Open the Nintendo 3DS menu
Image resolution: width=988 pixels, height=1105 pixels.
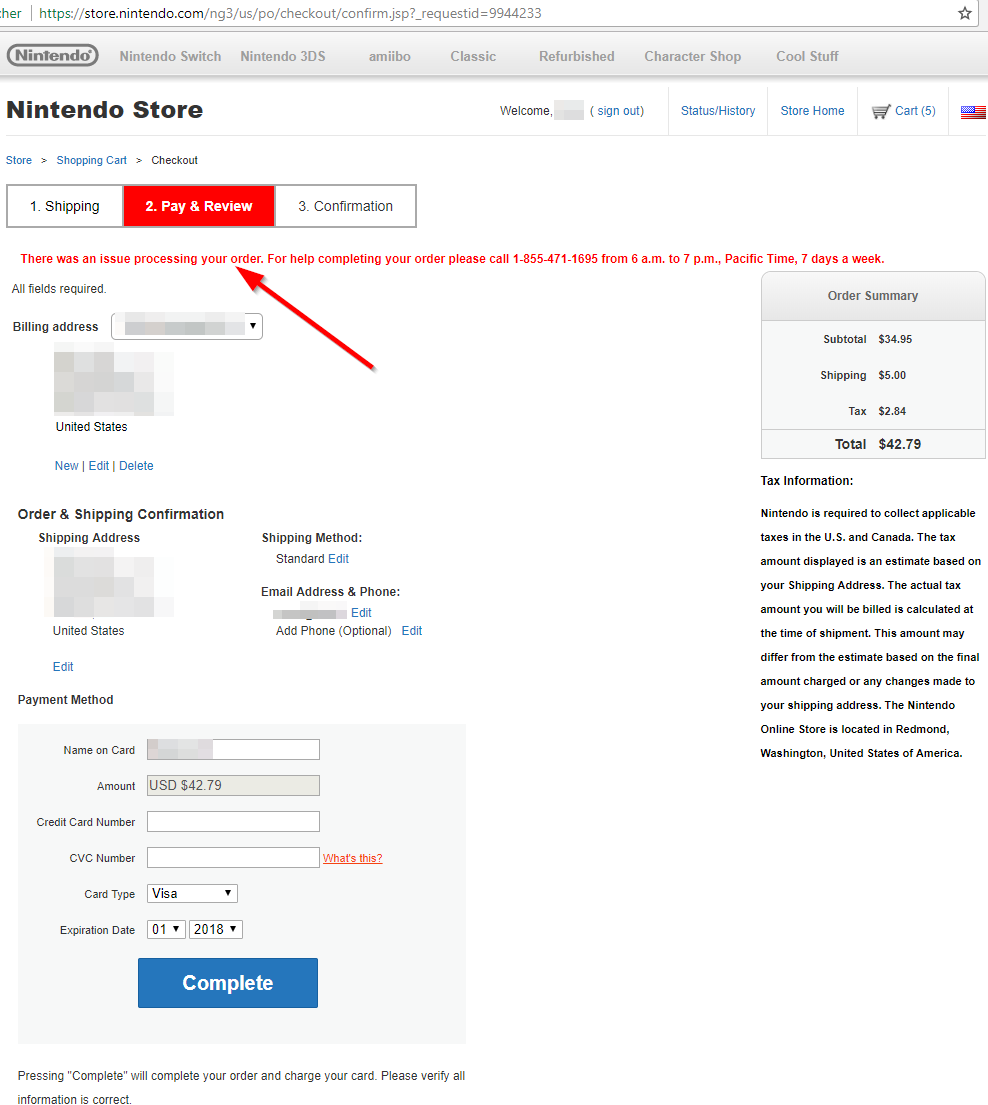click(x=283, y=56)
